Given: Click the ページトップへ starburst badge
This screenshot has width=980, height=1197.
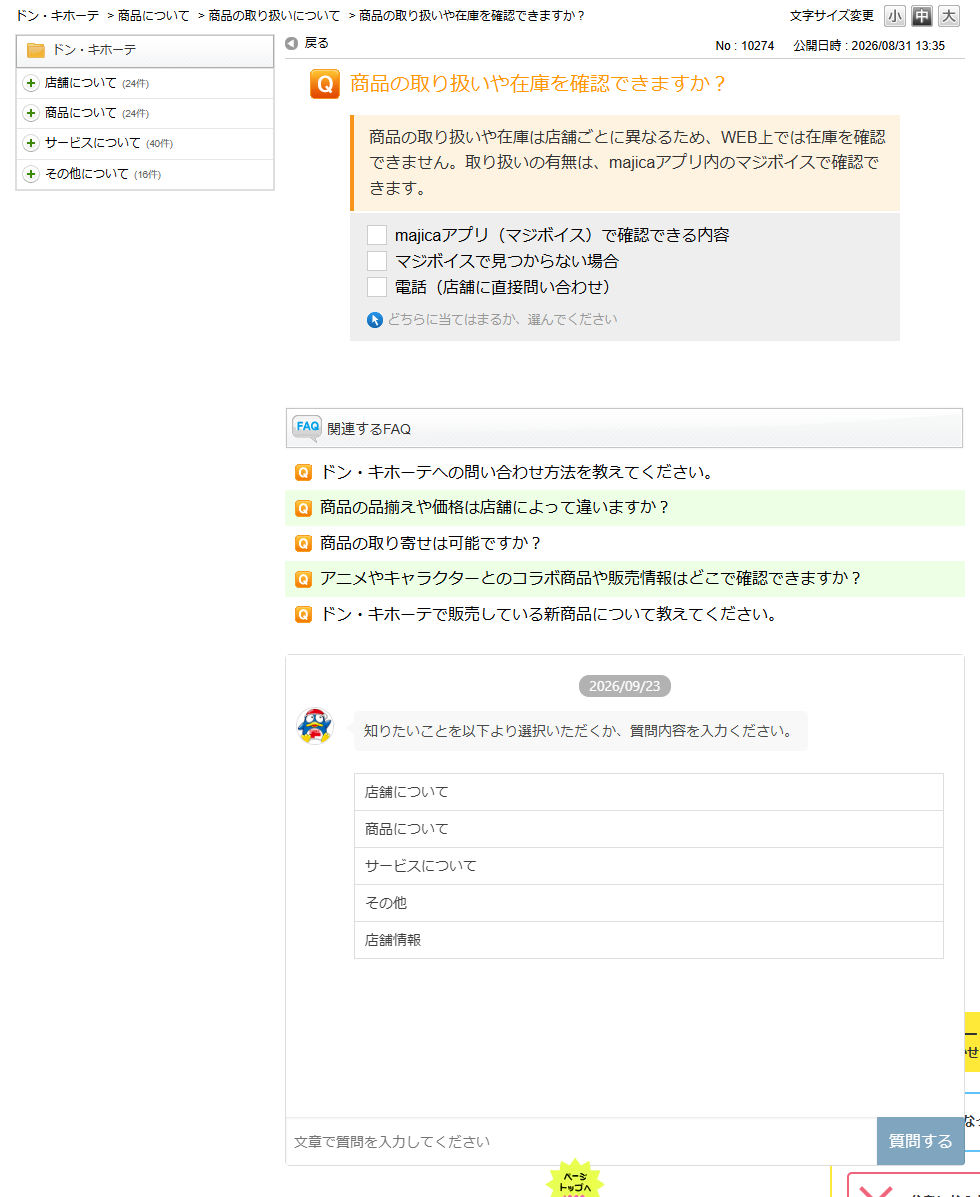Looking at the screenshot, I should (575, 1180).
